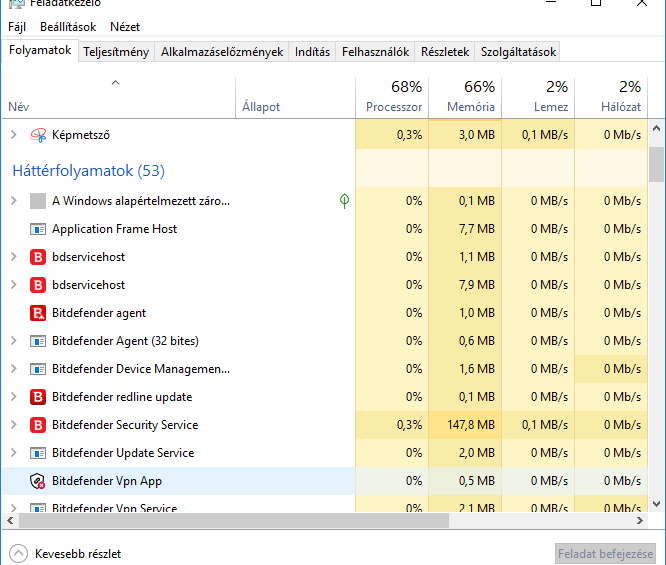Expand the Képmetsző process group

[x=14, y=135]
